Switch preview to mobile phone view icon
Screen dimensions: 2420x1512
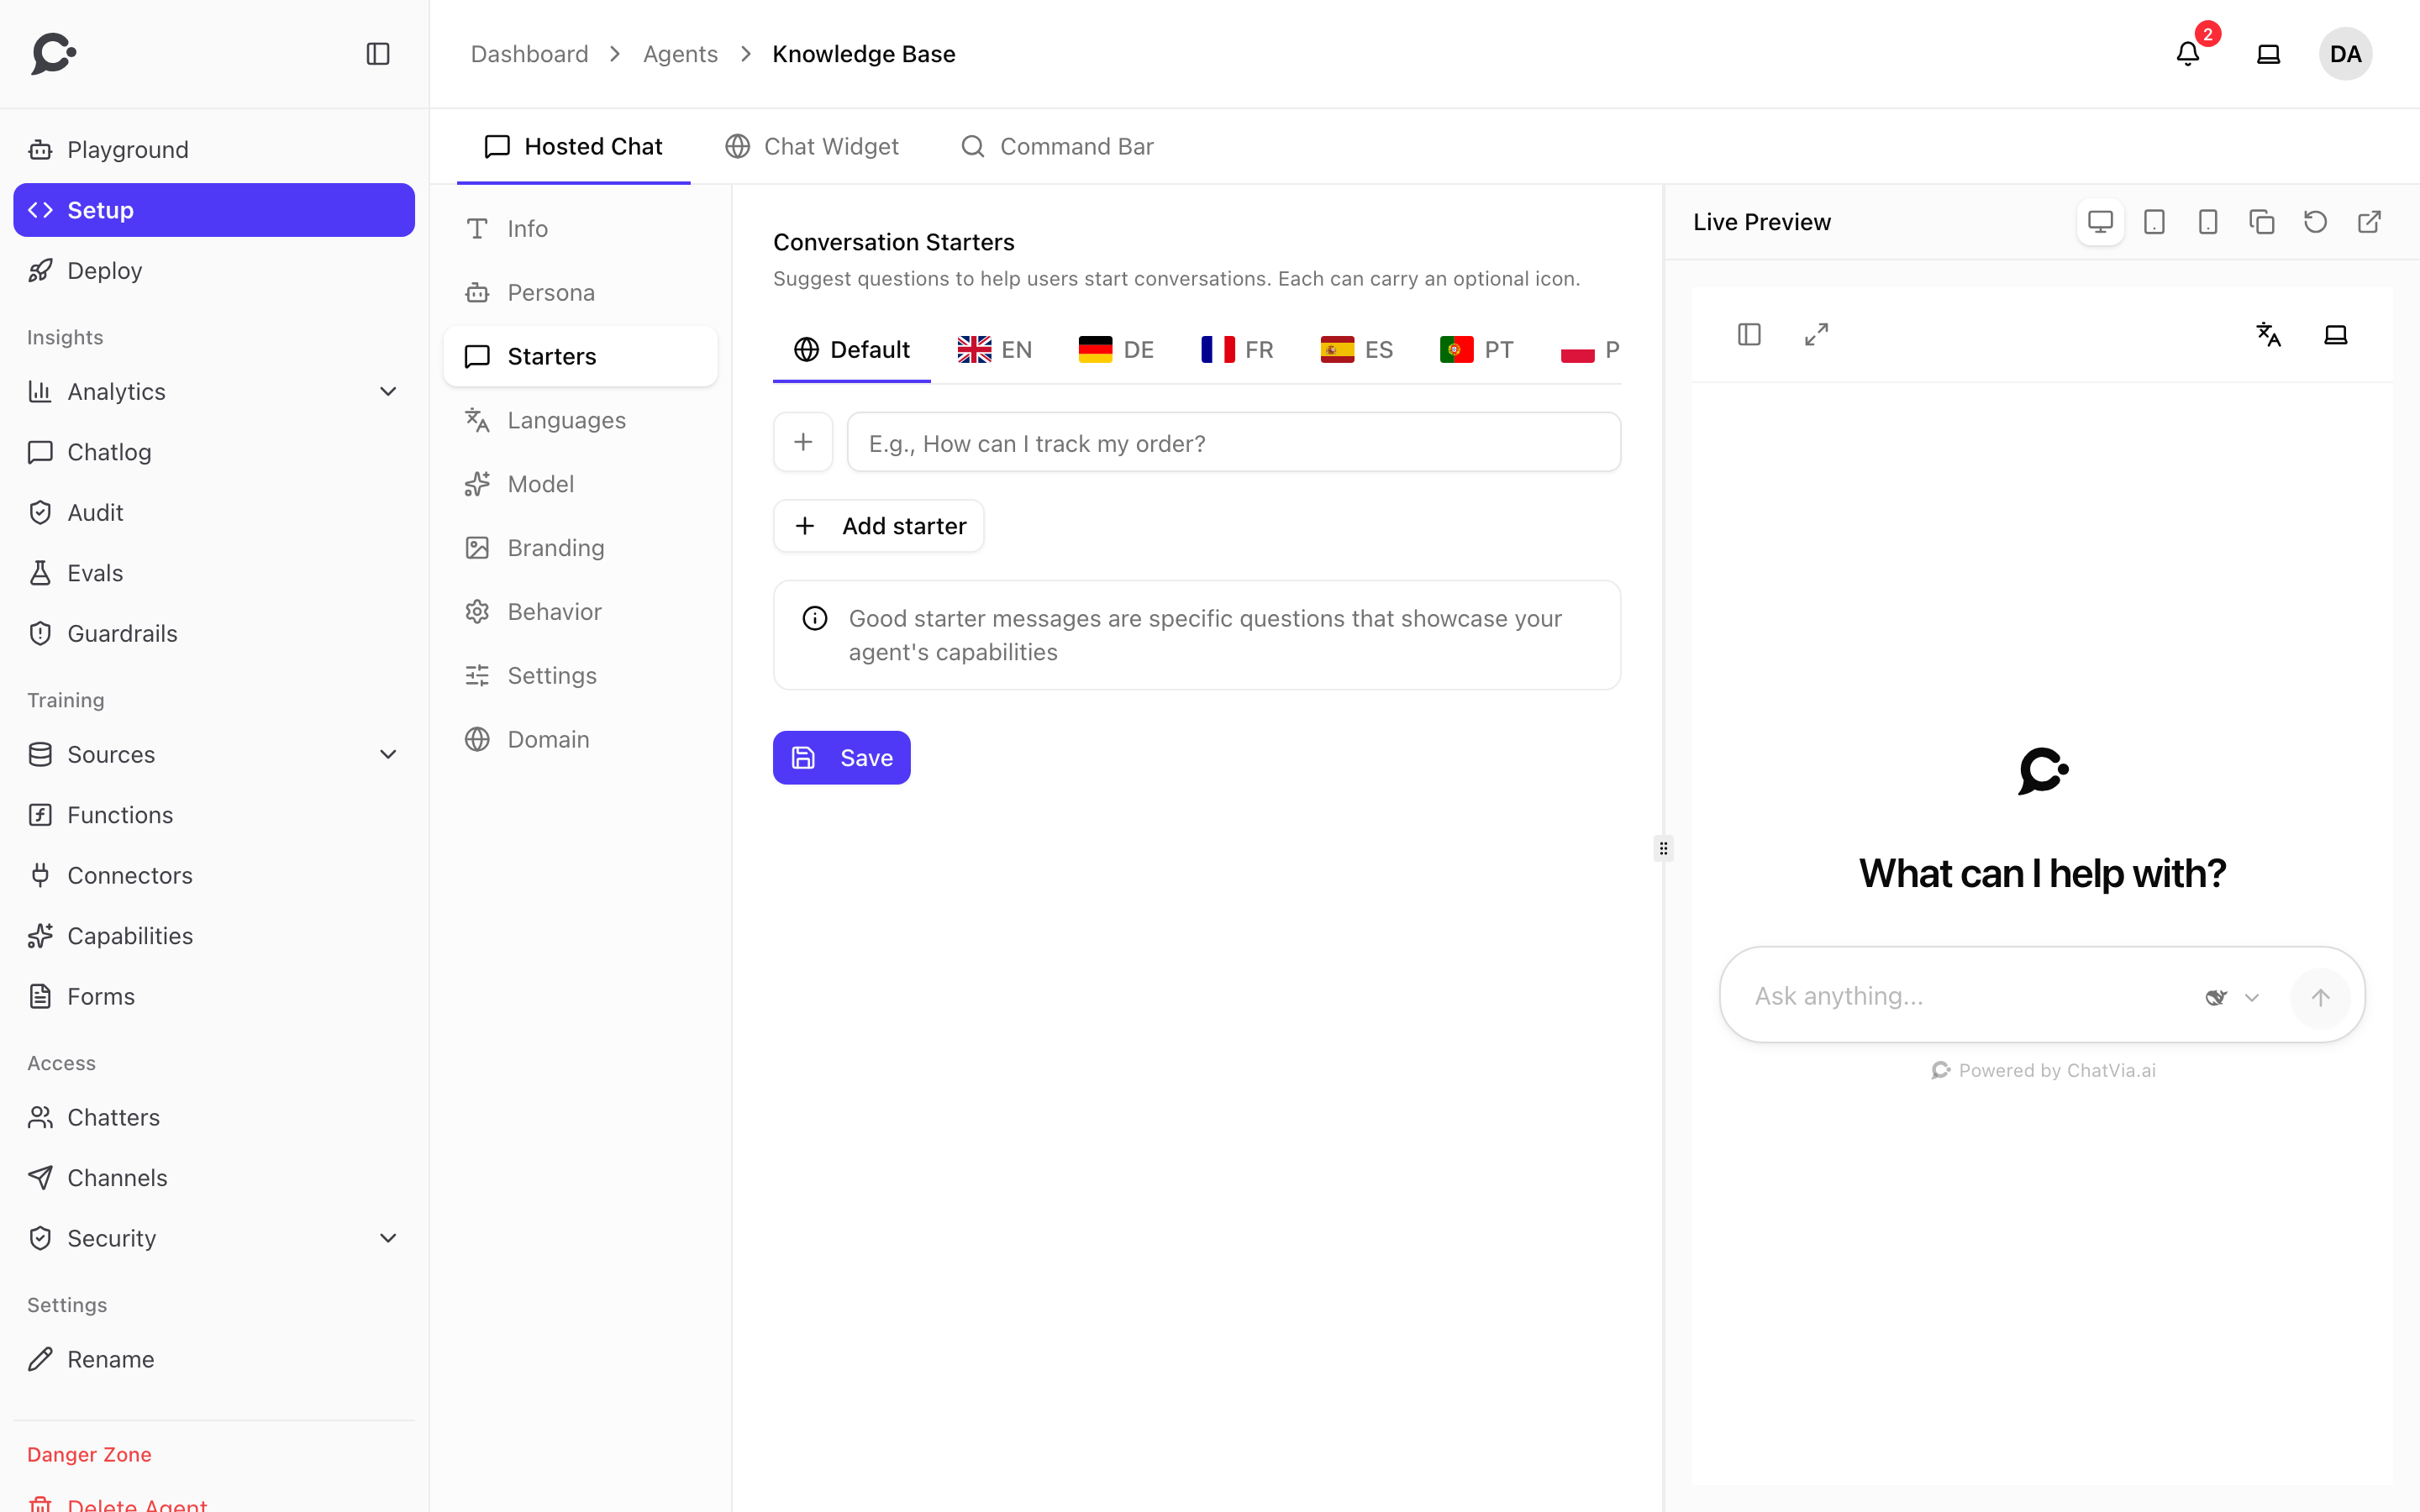pyautogui.click(x=2208, y=222)
